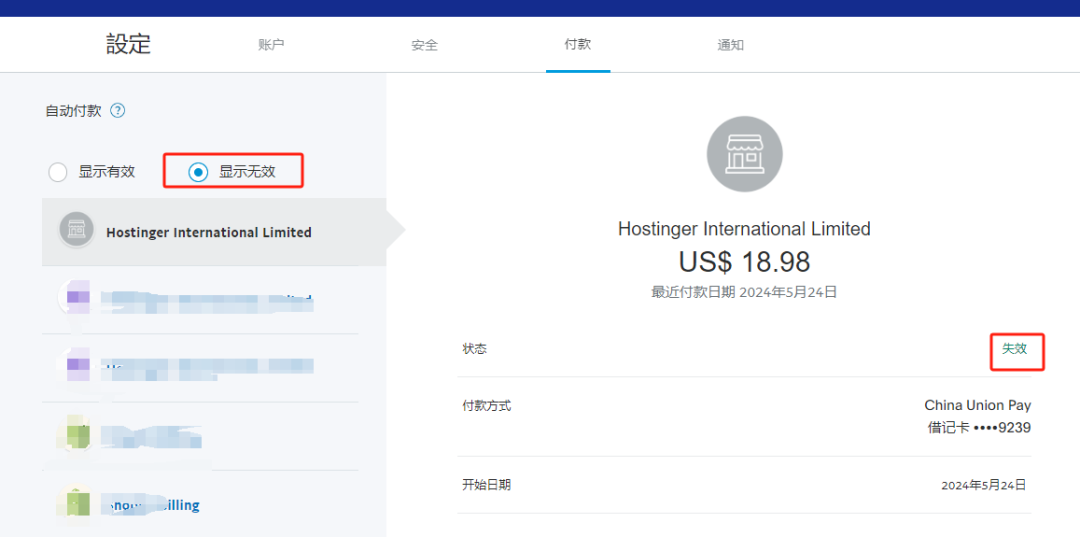Open the 安全 tab
This screenshot has width=1080, height=537.
[424, 45]
